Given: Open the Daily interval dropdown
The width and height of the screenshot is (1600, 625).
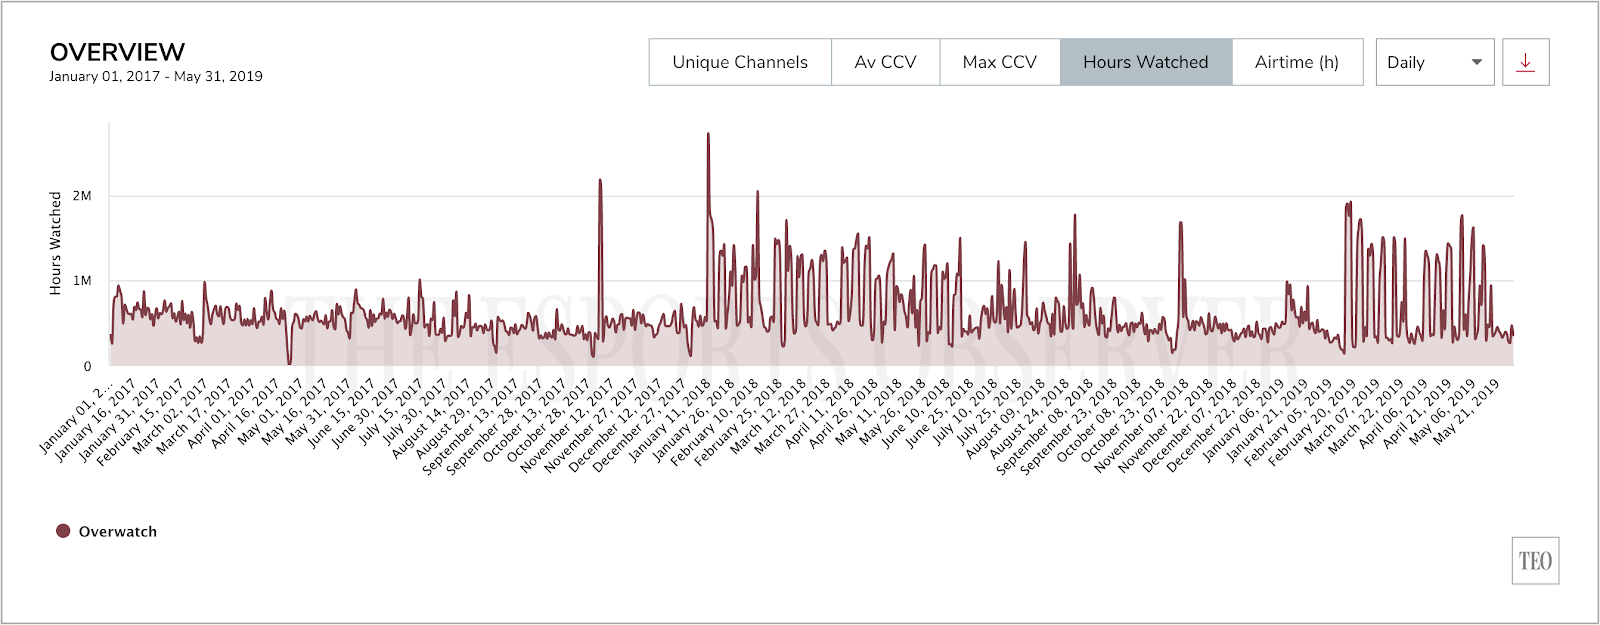Looking at the screenshot, I should tap(1420, 62).
